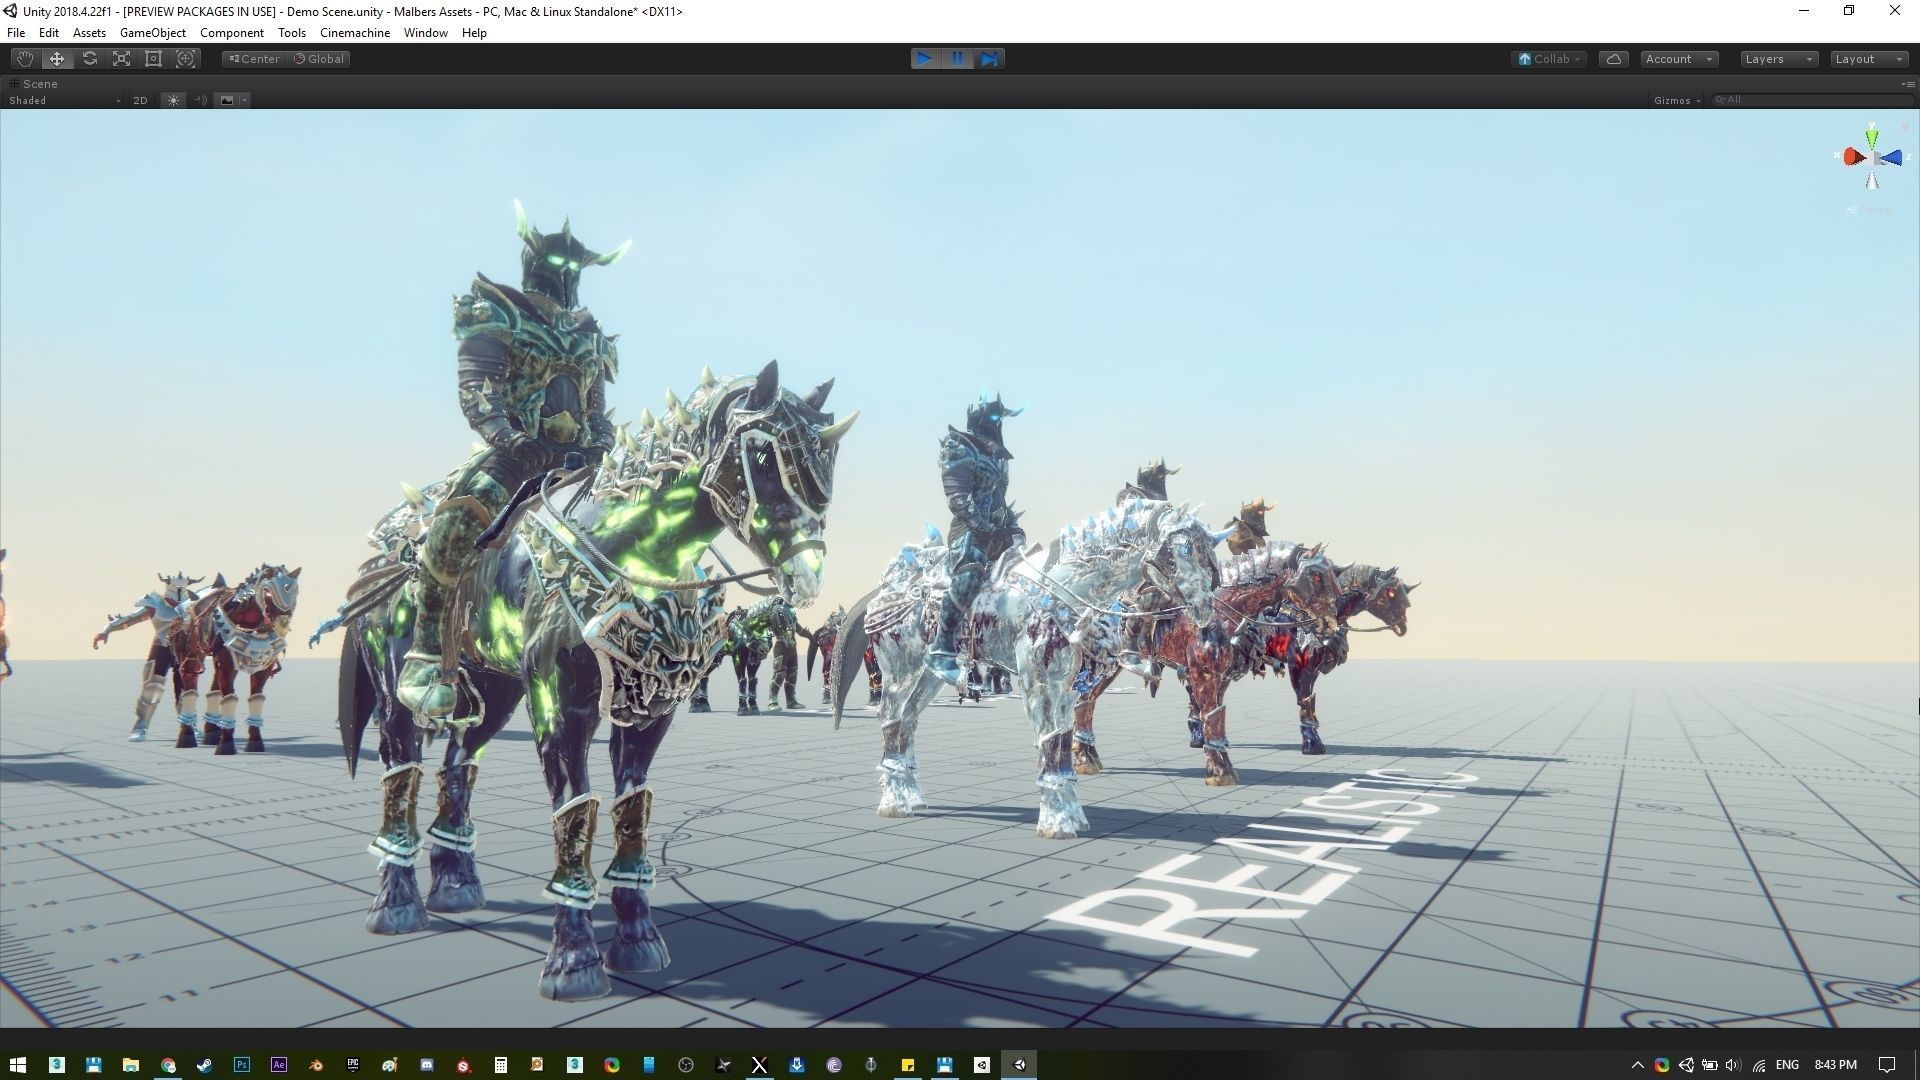
Task: Open Discord from taskbar
Action: tap(427, 1065)
